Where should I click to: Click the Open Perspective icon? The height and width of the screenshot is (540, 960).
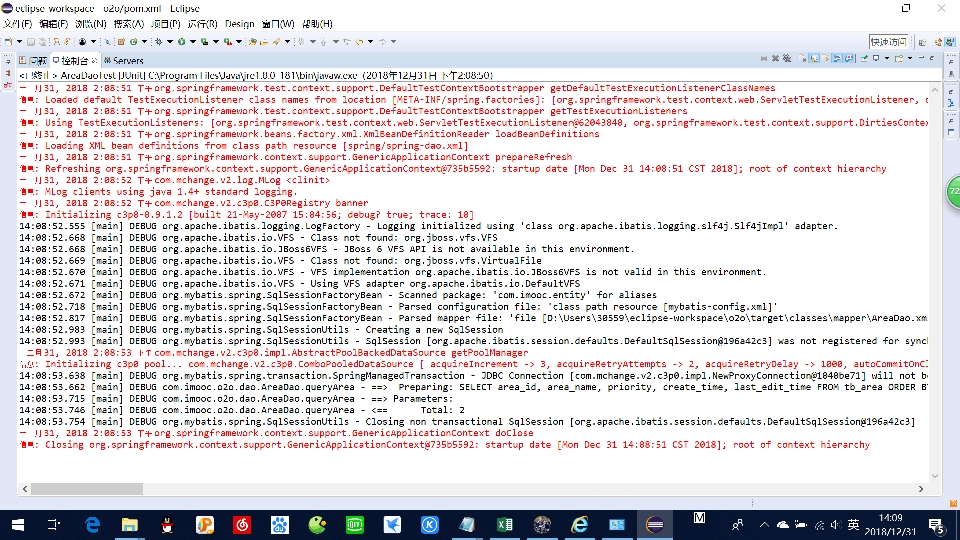click(x=923, y=42)
